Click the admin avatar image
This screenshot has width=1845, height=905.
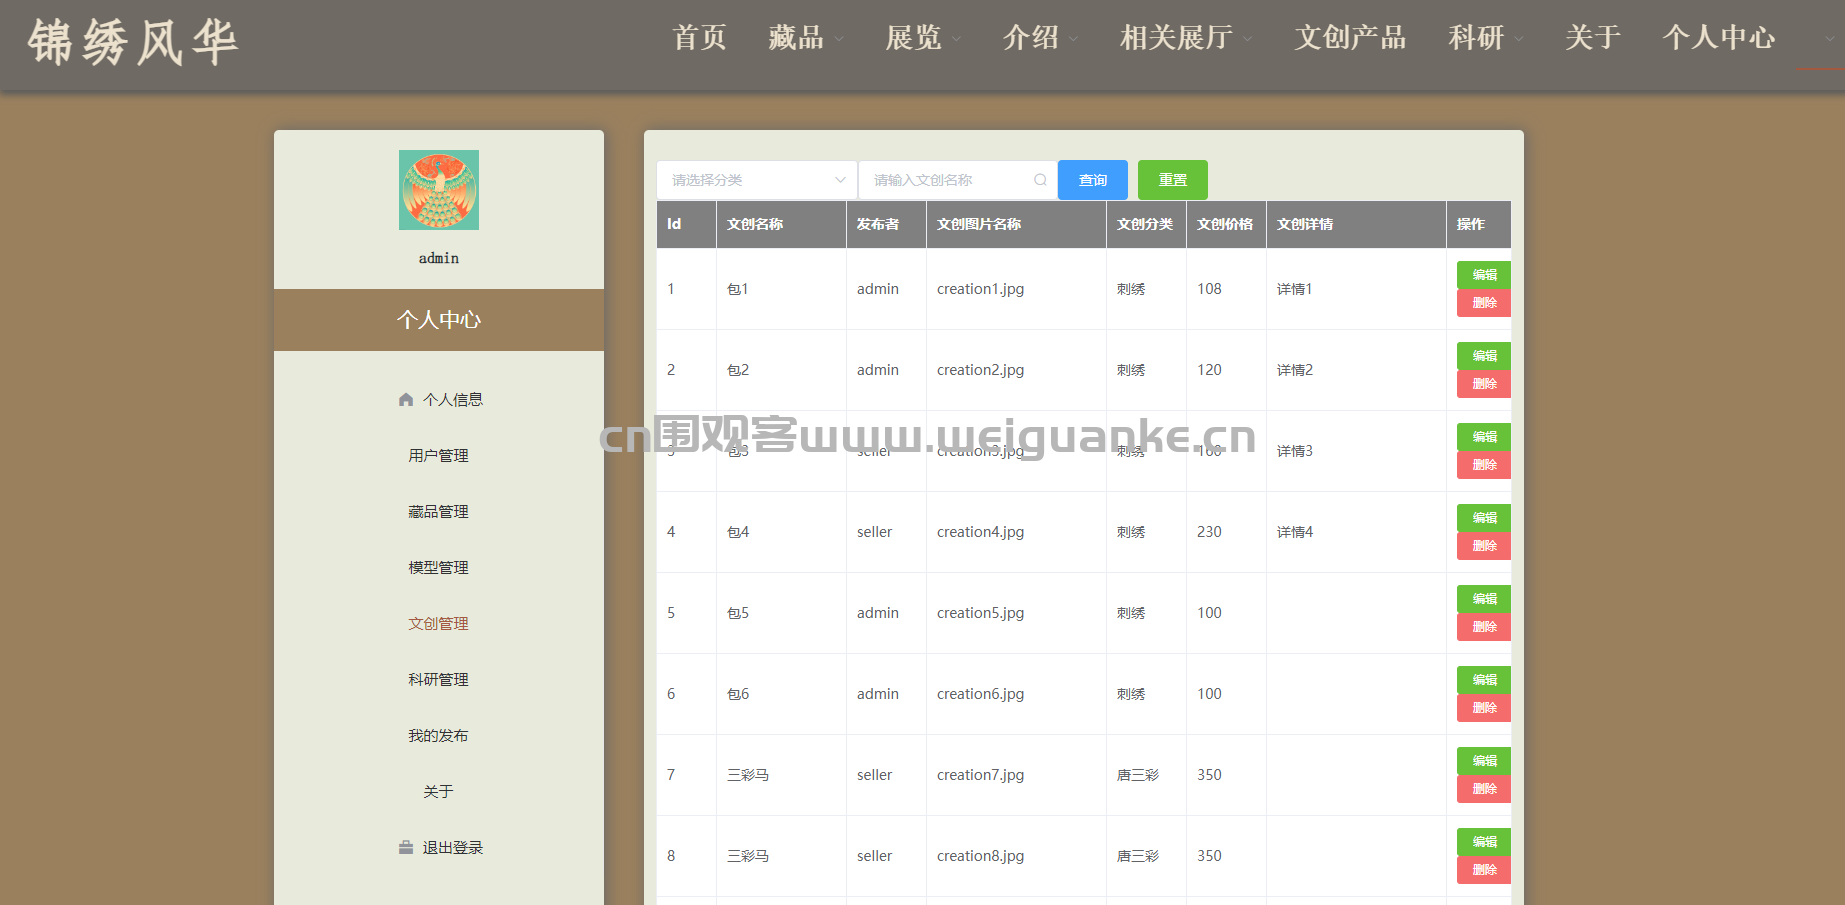pos(438,190)
